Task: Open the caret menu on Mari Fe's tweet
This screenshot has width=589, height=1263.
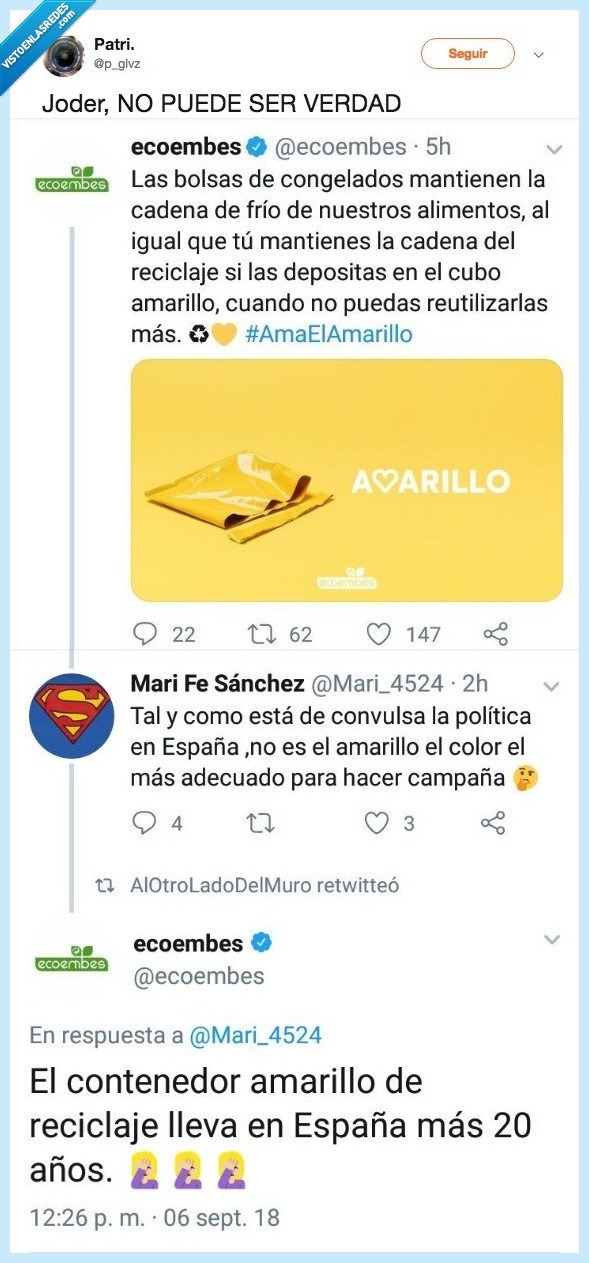Action: tap(552, 688)
